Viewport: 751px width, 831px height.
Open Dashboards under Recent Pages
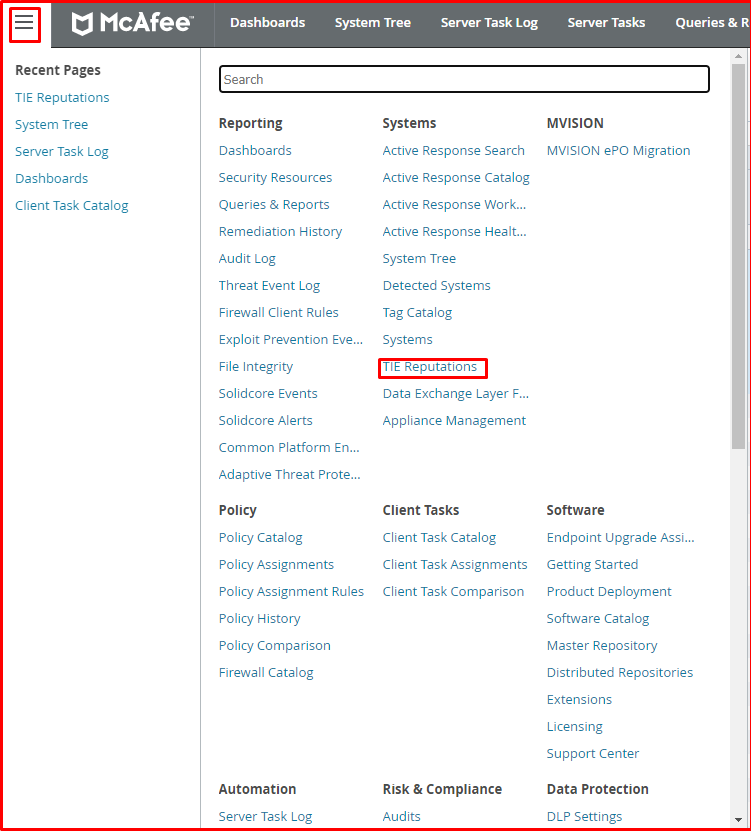(x=51, y=179)
